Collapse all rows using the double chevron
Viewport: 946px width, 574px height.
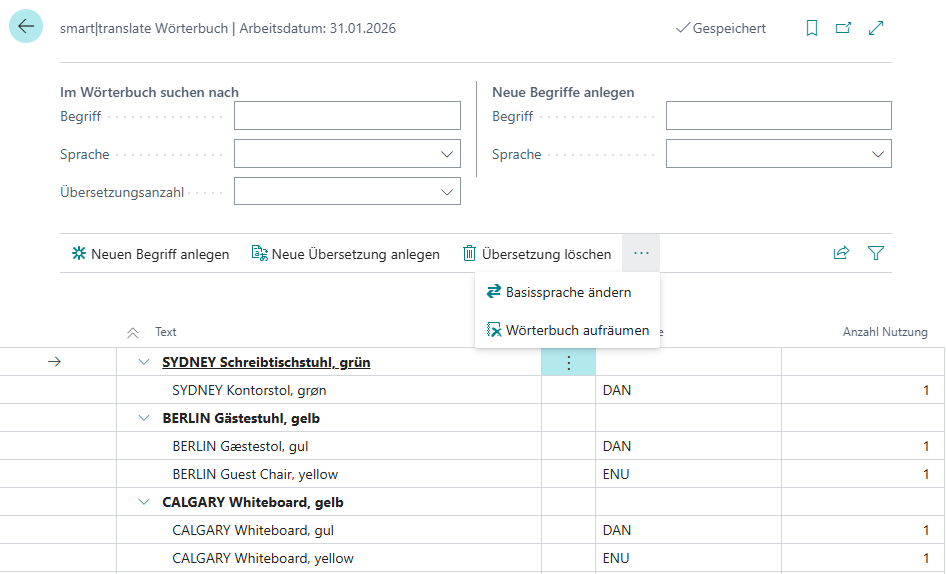[133, 332]
